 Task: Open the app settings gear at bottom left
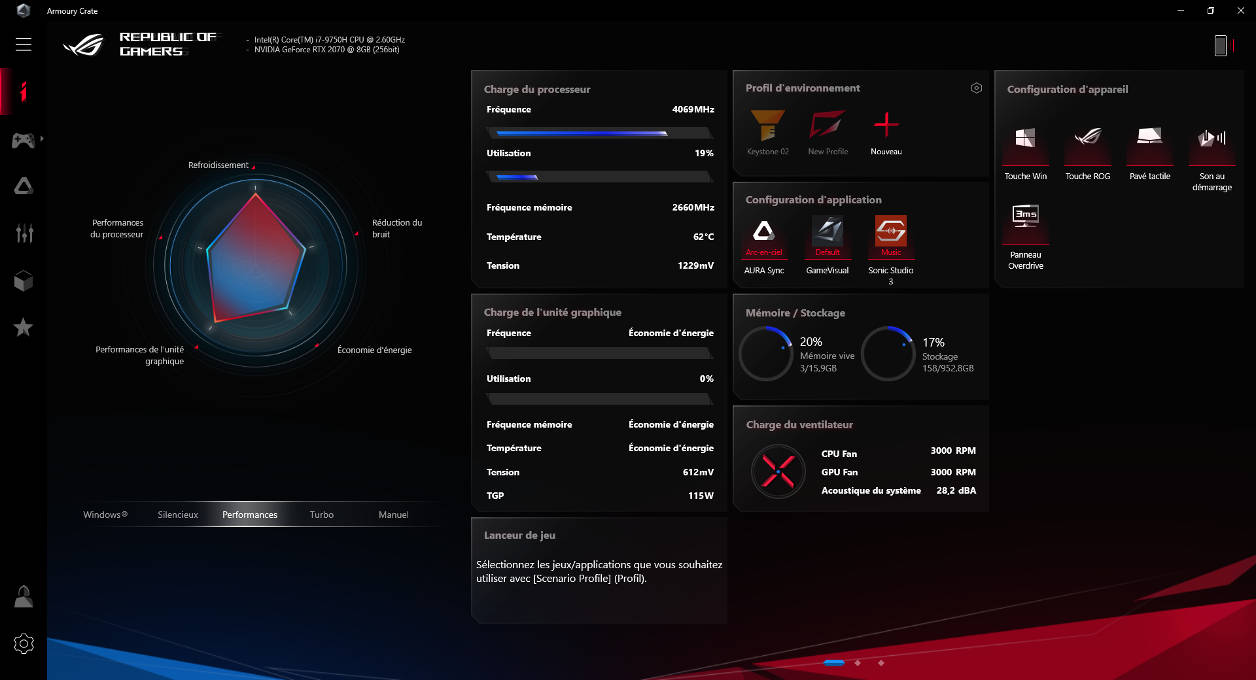tap(23, 643)
